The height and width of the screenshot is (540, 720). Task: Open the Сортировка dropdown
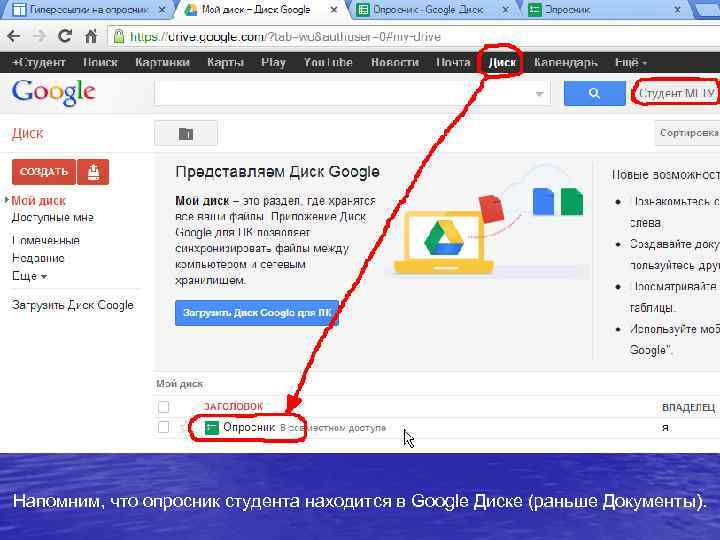[687, 133]
